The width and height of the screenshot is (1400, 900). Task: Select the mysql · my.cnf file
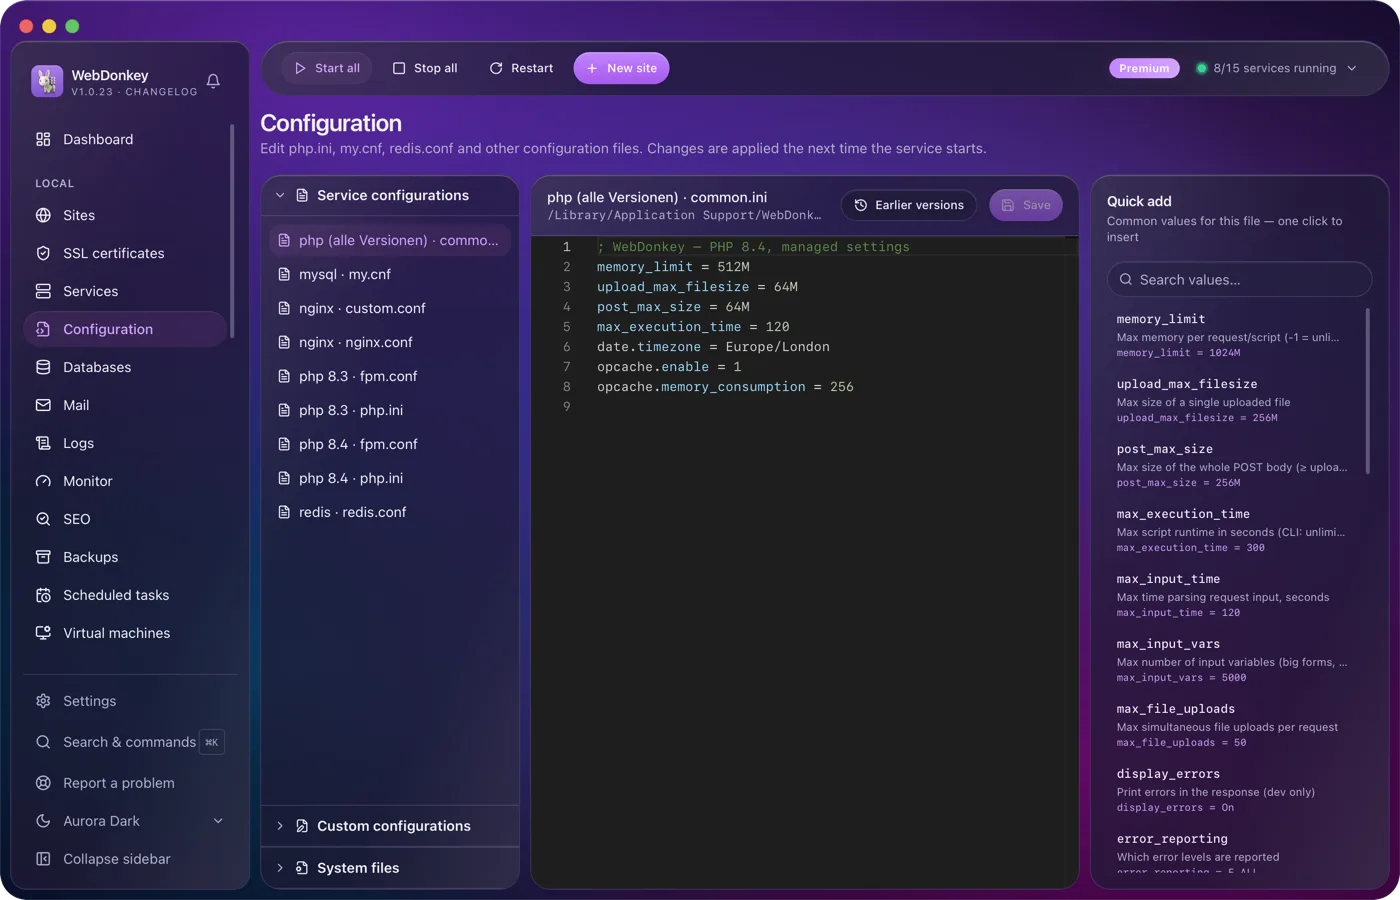[390, 274]
